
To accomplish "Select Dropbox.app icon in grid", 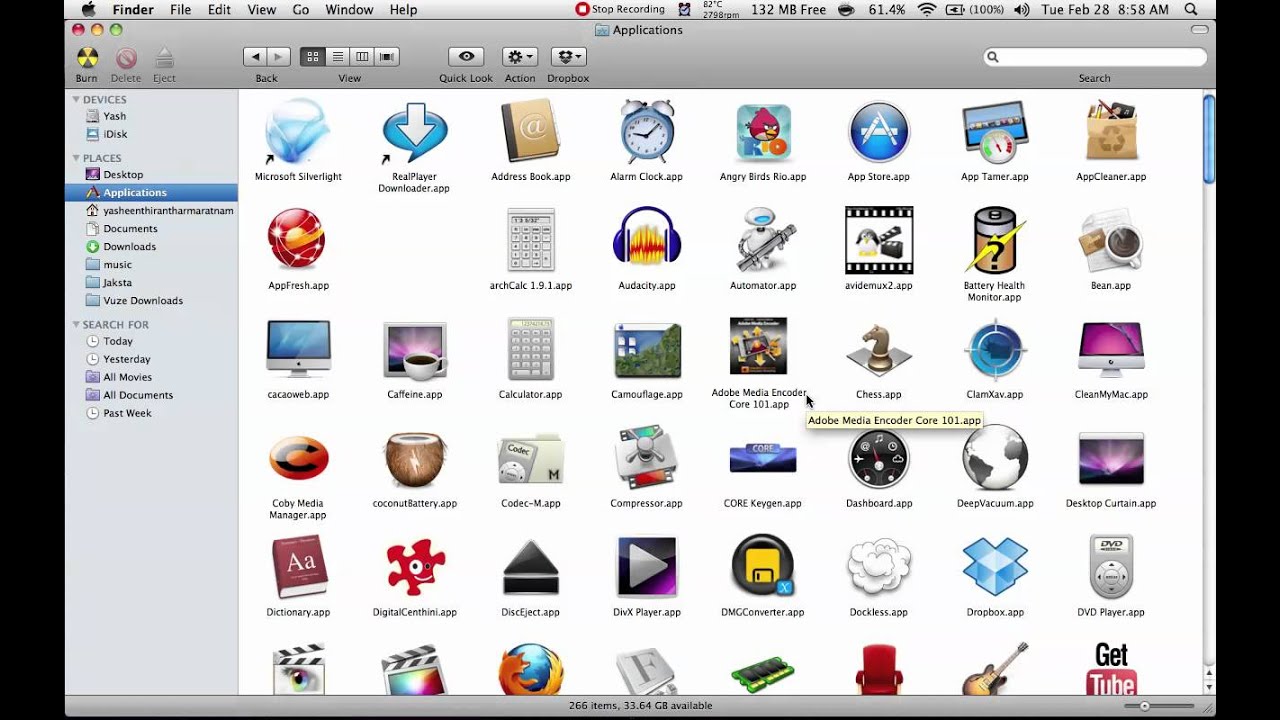I will click(995, 566).
